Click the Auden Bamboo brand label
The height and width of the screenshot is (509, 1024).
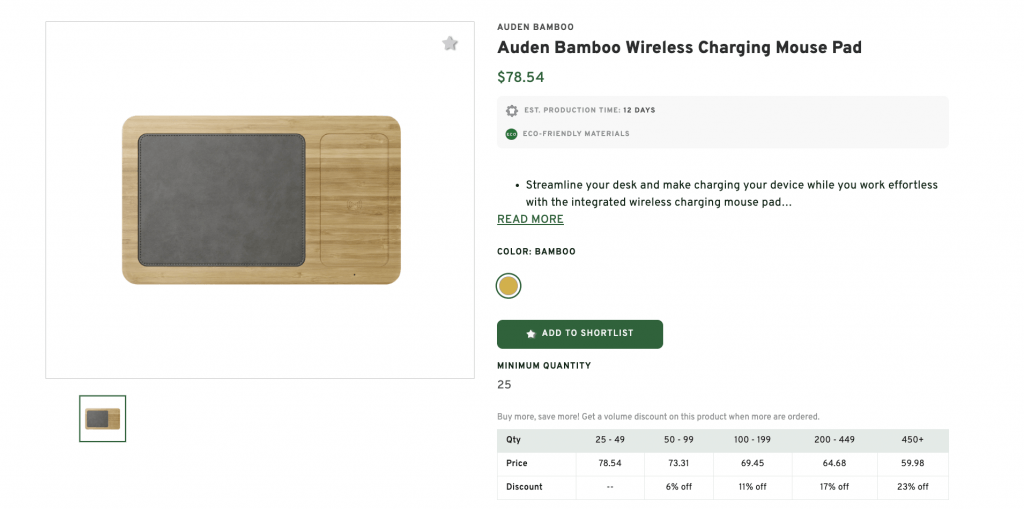tap(535, 27)
